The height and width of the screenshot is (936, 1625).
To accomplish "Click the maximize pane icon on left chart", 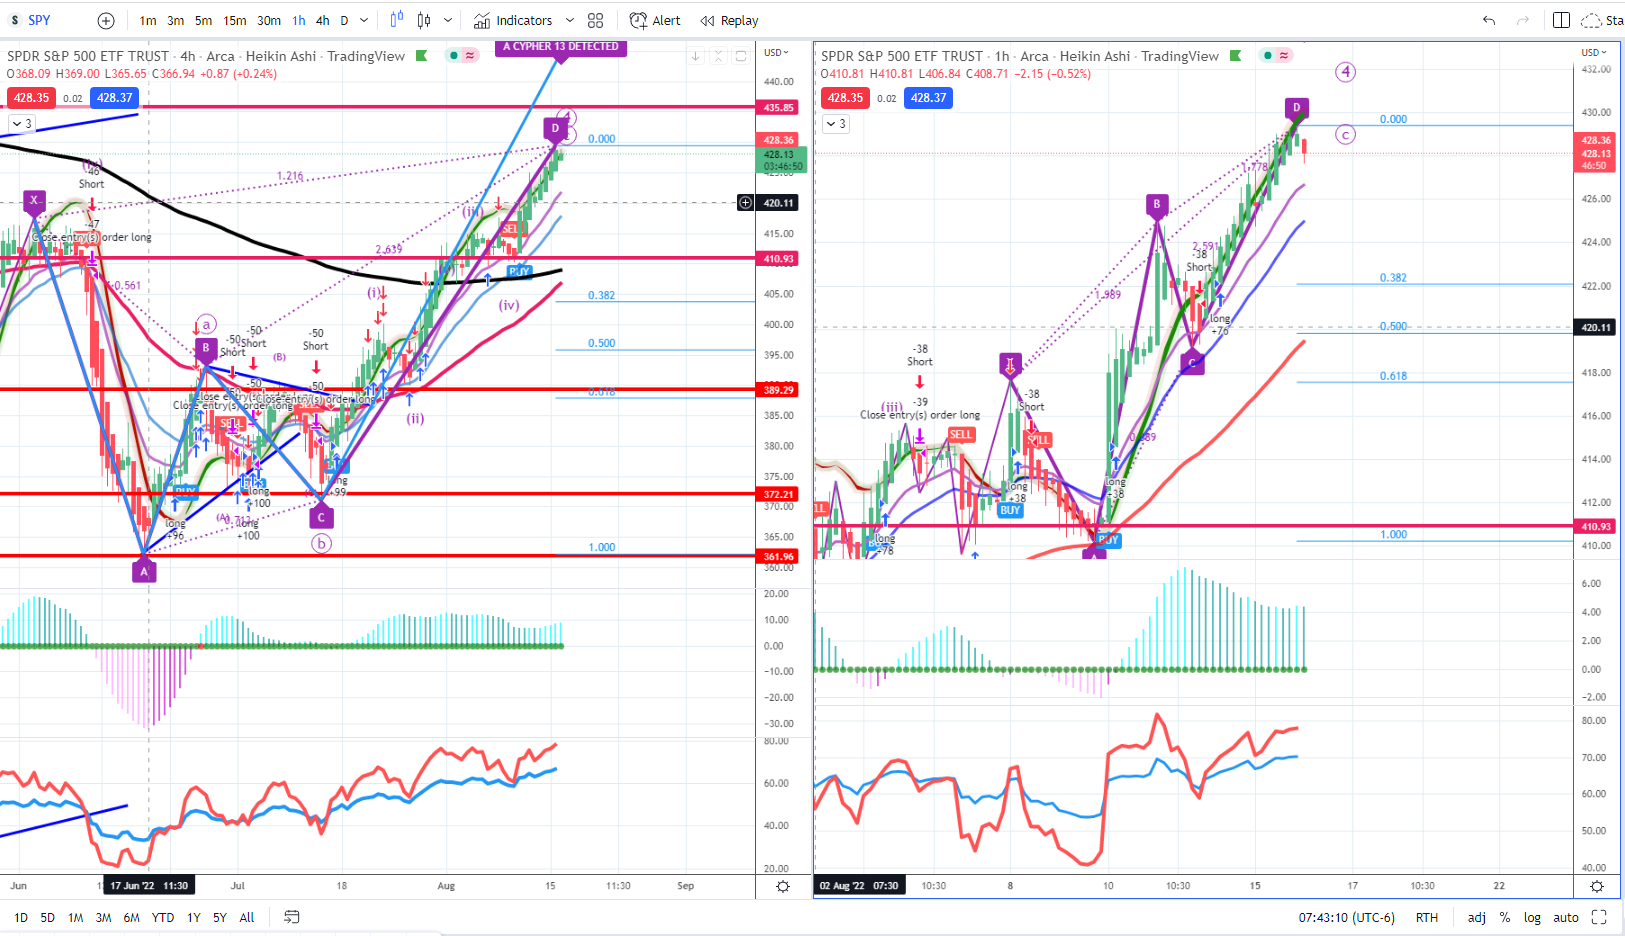I will tap(741, 56).
